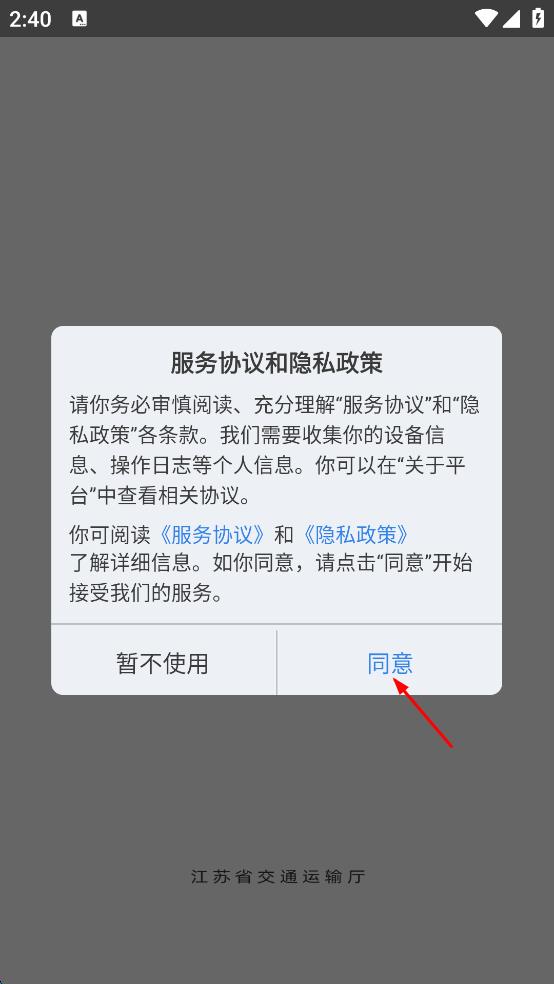This screenshot has width=554, height=984.
Task: Choose 暂不使用 to decline the agreement
Action: point(162,663)
